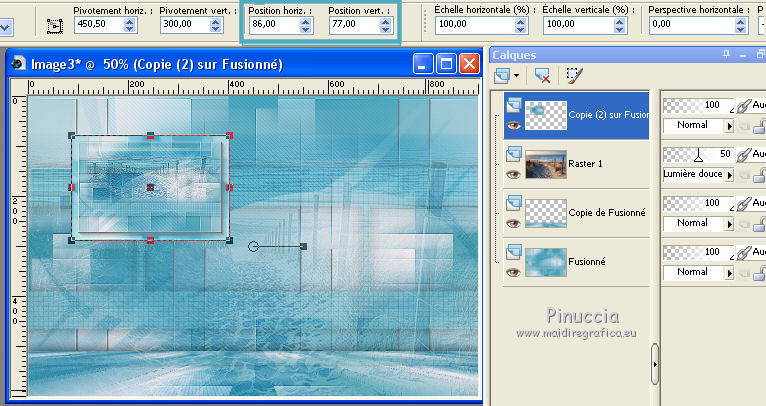Click Échelle verticale spinner arrows
The width and height of the screenshot is (766, 406).
620,25
